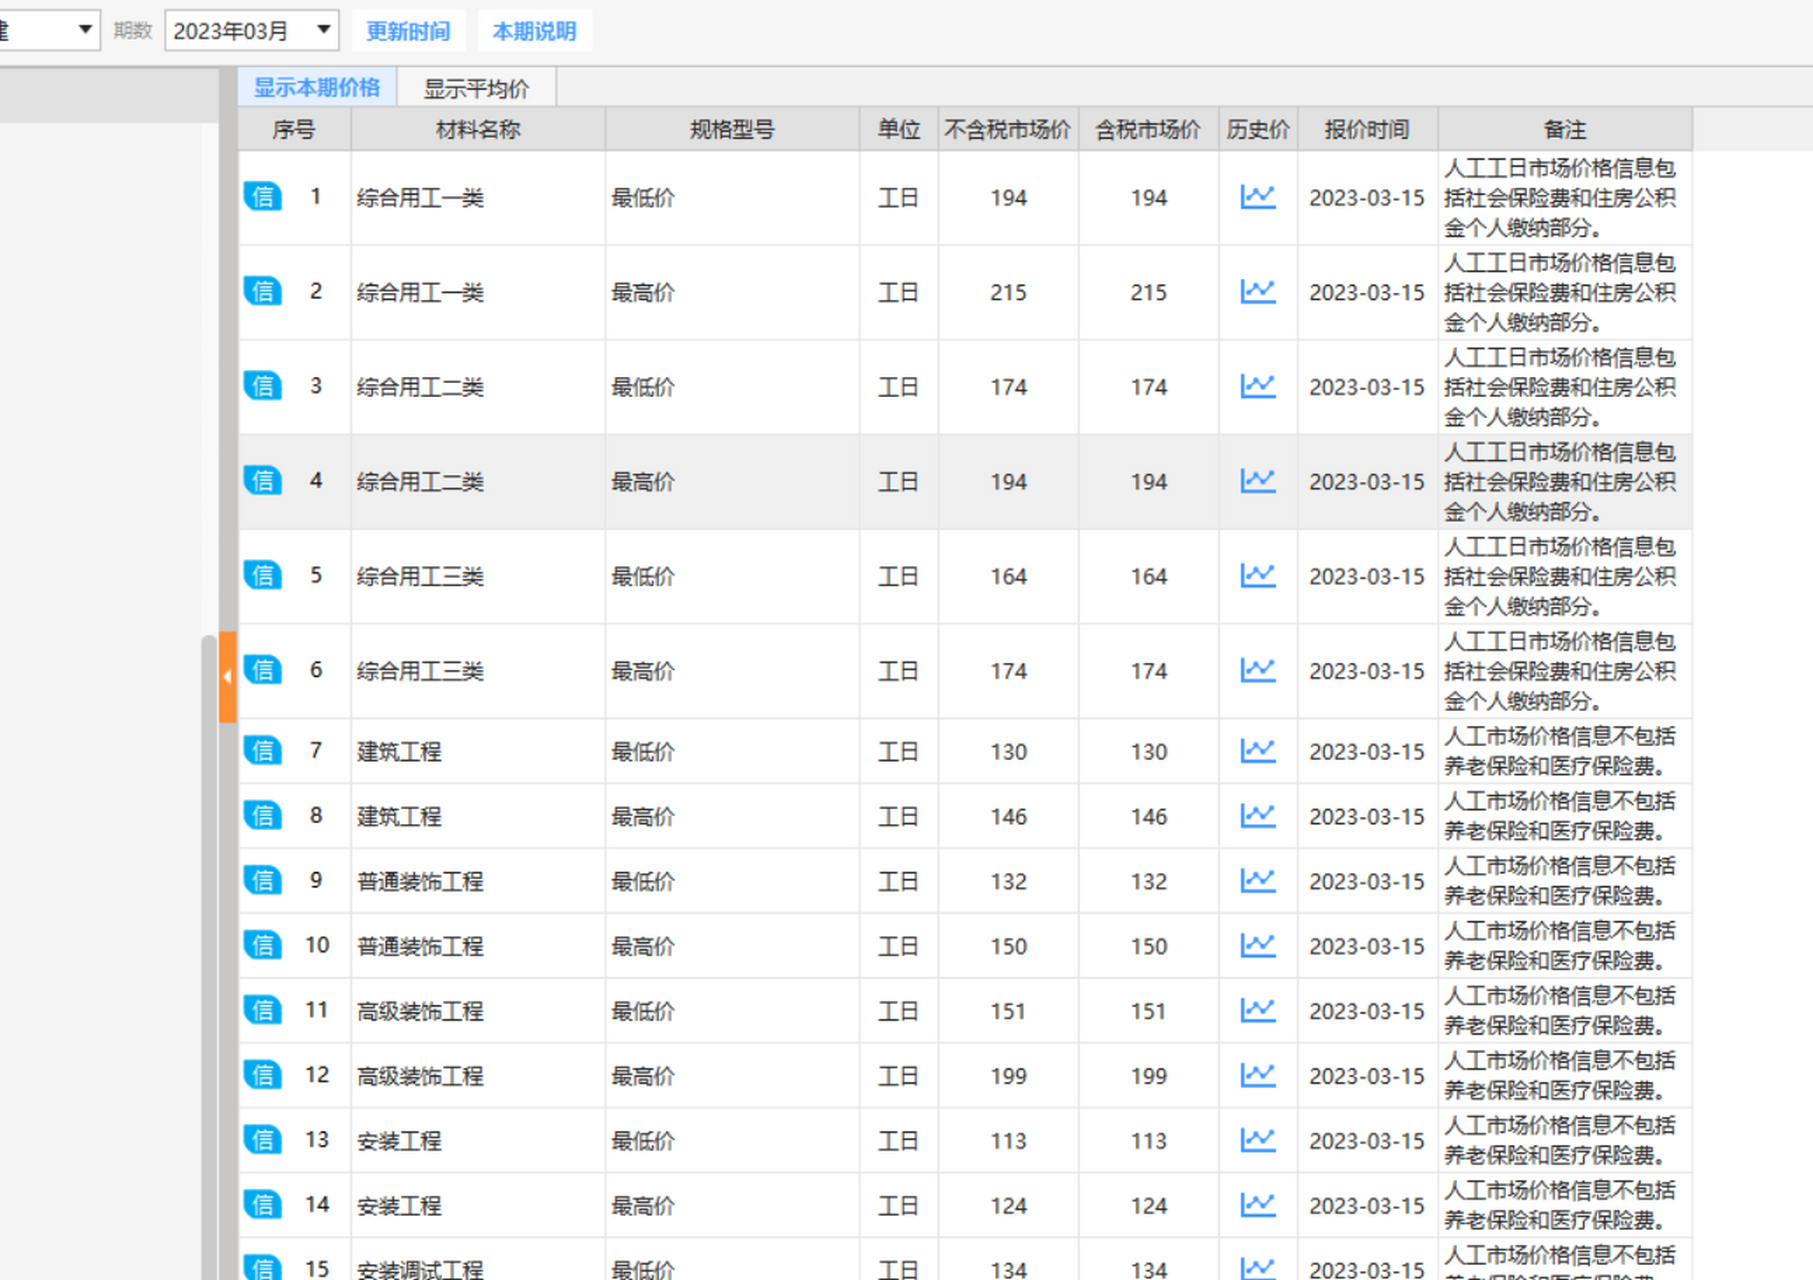Open the 信 icon for row 10
Viewport: 1813px width, 1280px height.
pyautogui.click(x=263, y=945)
